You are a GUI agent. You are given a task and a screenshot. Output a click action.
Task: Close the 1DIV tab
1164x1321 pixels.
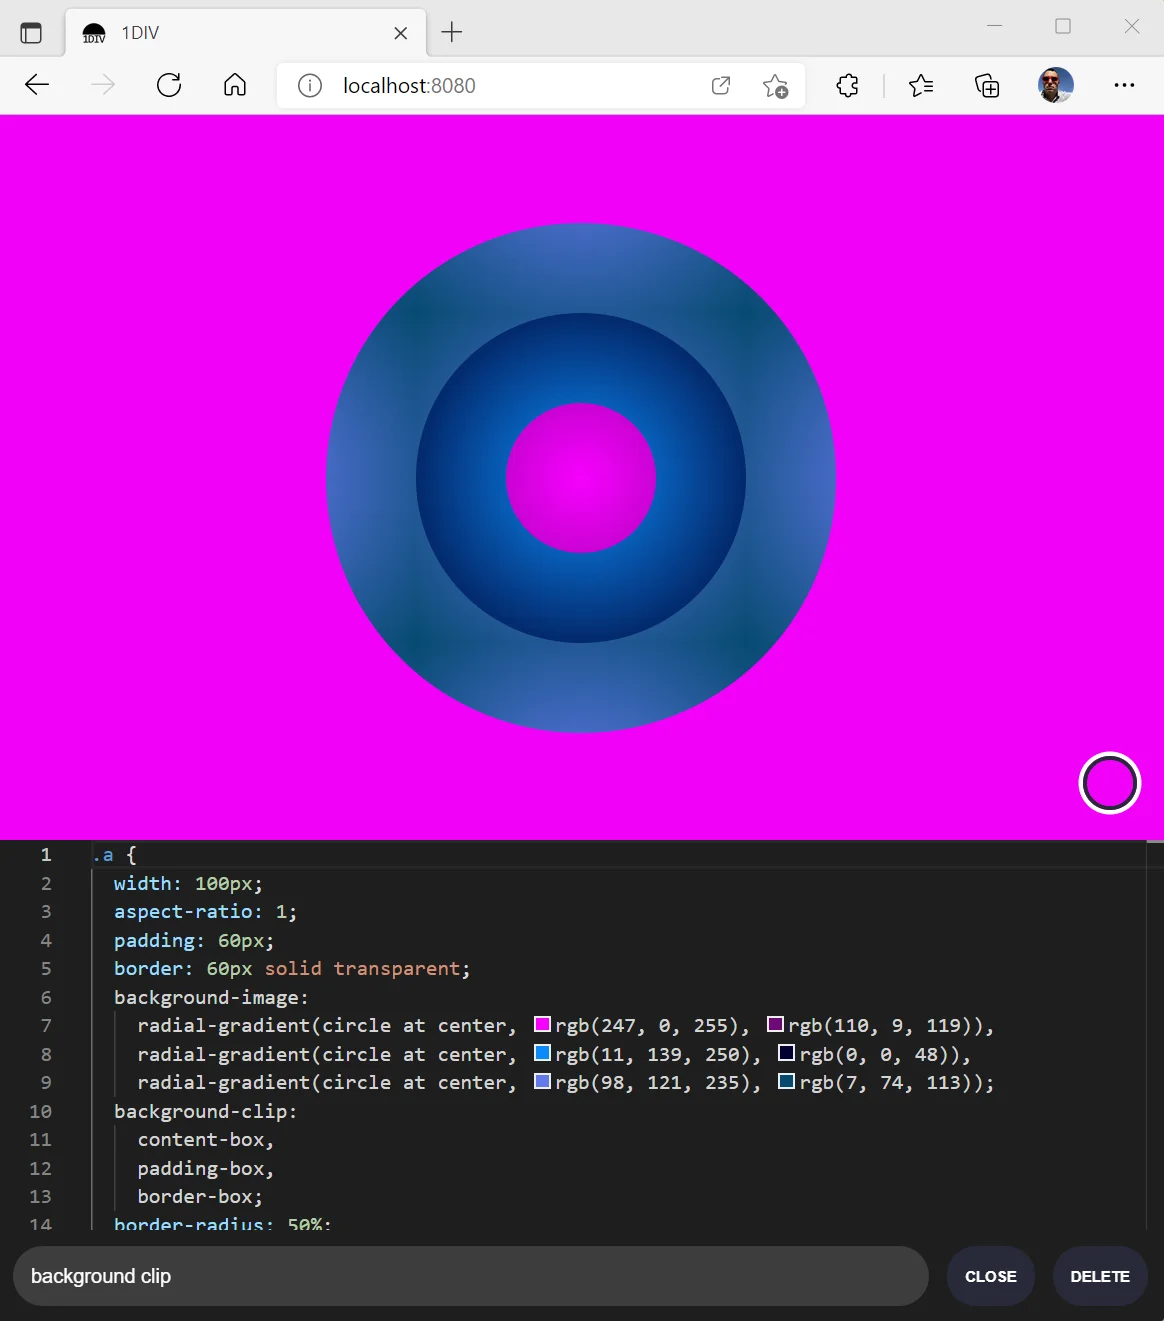tap(401, 33)
